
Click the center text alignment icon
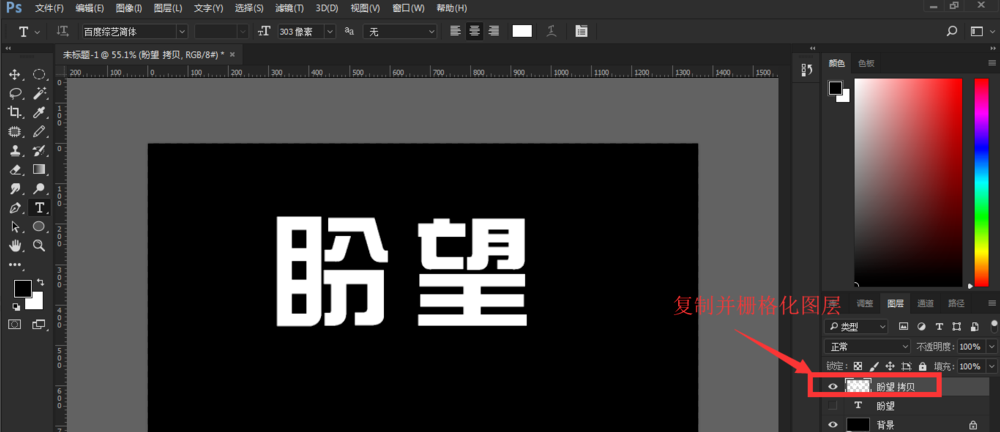click(474, 31)
